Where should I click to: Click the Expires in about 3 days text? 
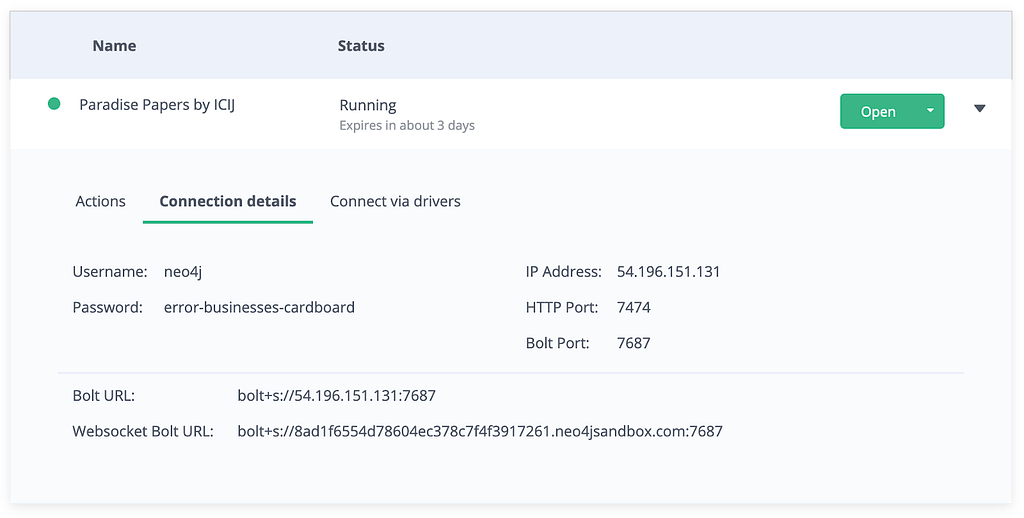point(407,126)
